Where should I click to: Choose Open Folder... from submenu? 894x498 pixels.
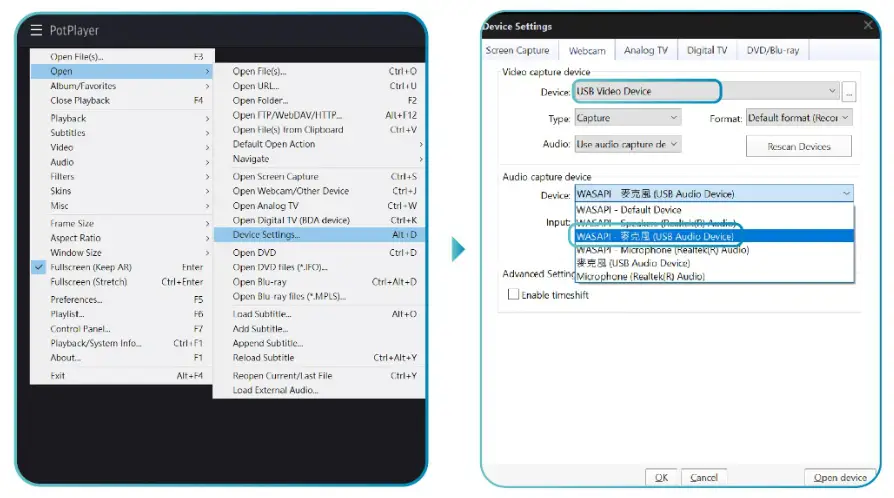pos(319,100)
